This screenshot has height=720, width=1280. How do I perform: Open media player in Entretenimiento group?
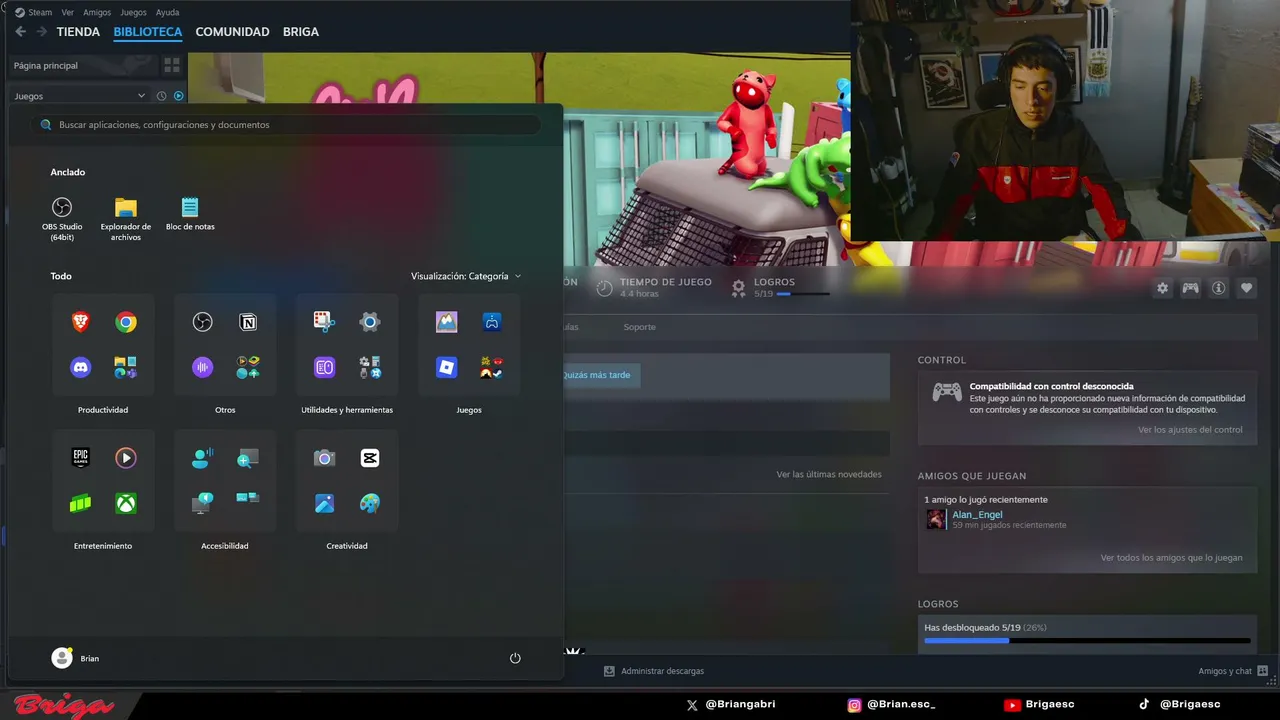point(126,458)
